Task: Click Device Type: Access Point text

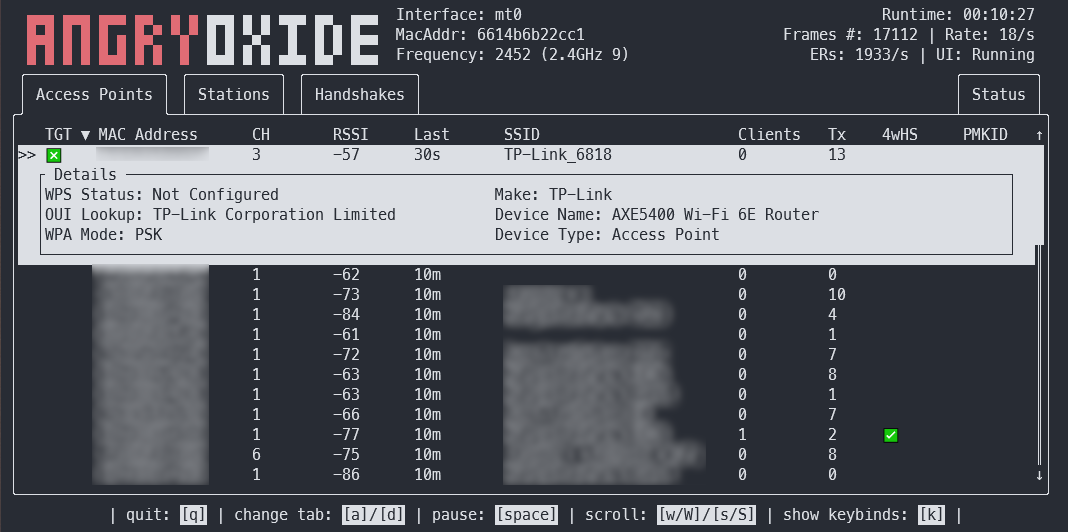Action: [x=607, y=235]
